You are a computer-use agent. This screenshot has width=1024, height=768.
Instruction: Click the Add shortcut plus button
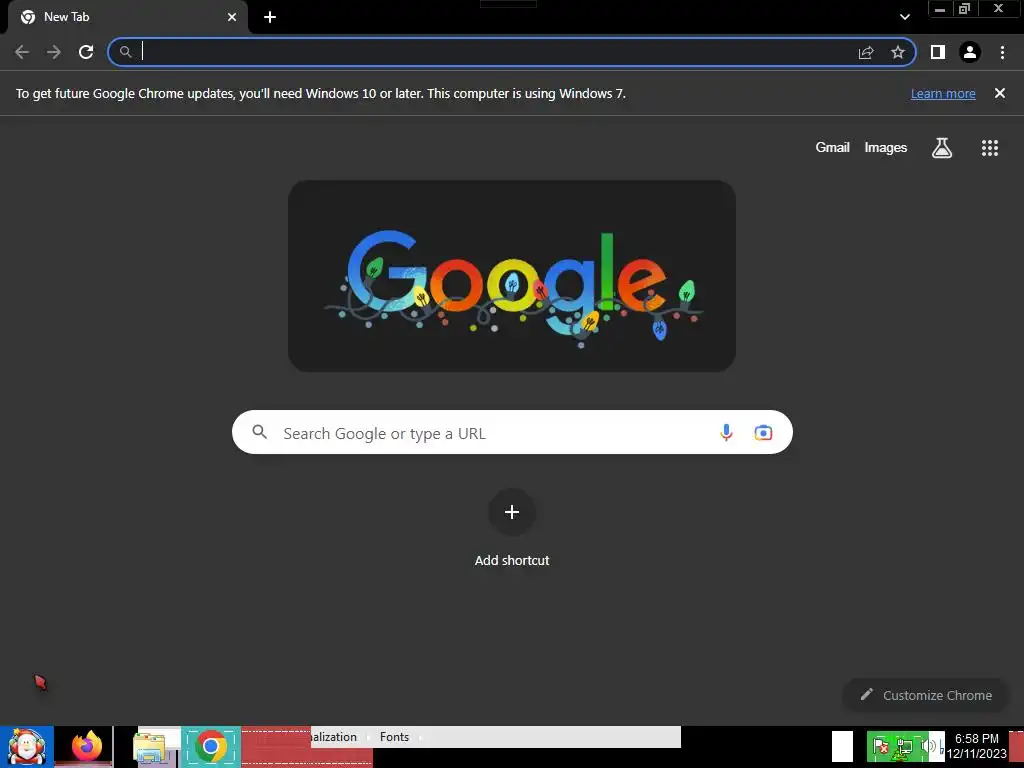pyautogui.click(x=512, y=512)
